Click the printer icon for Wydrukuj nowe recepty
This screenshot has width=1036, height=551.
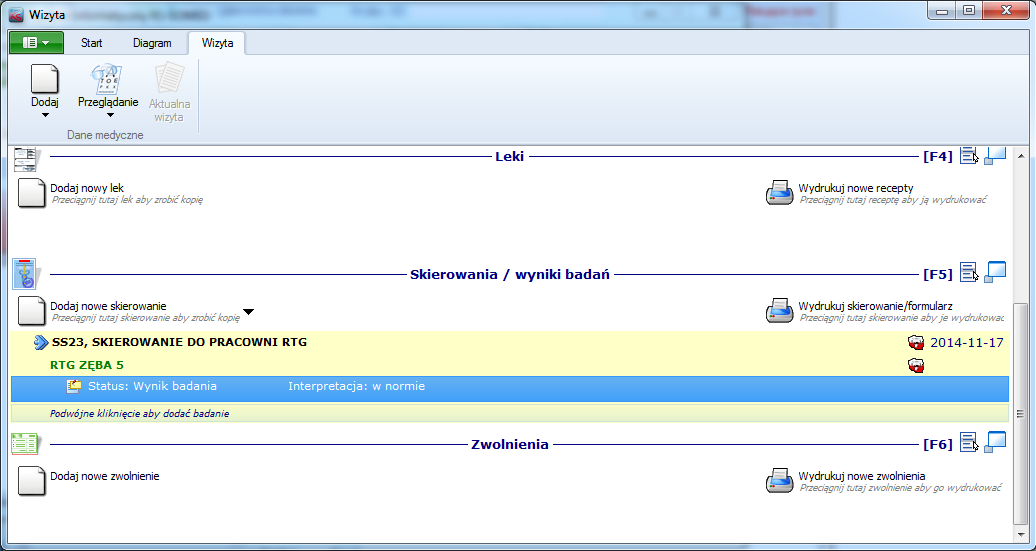[x=779, y=194]
